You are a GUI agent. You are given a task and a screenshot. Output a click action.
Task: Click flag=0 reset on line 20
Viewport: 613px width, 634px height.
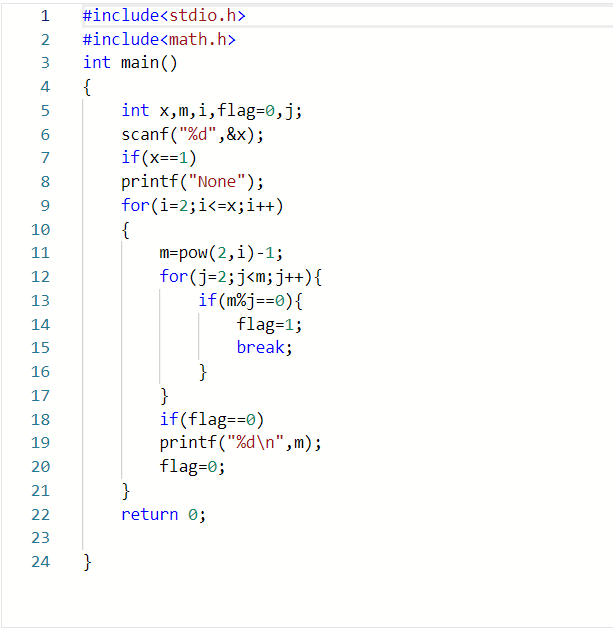click(192, 467)
